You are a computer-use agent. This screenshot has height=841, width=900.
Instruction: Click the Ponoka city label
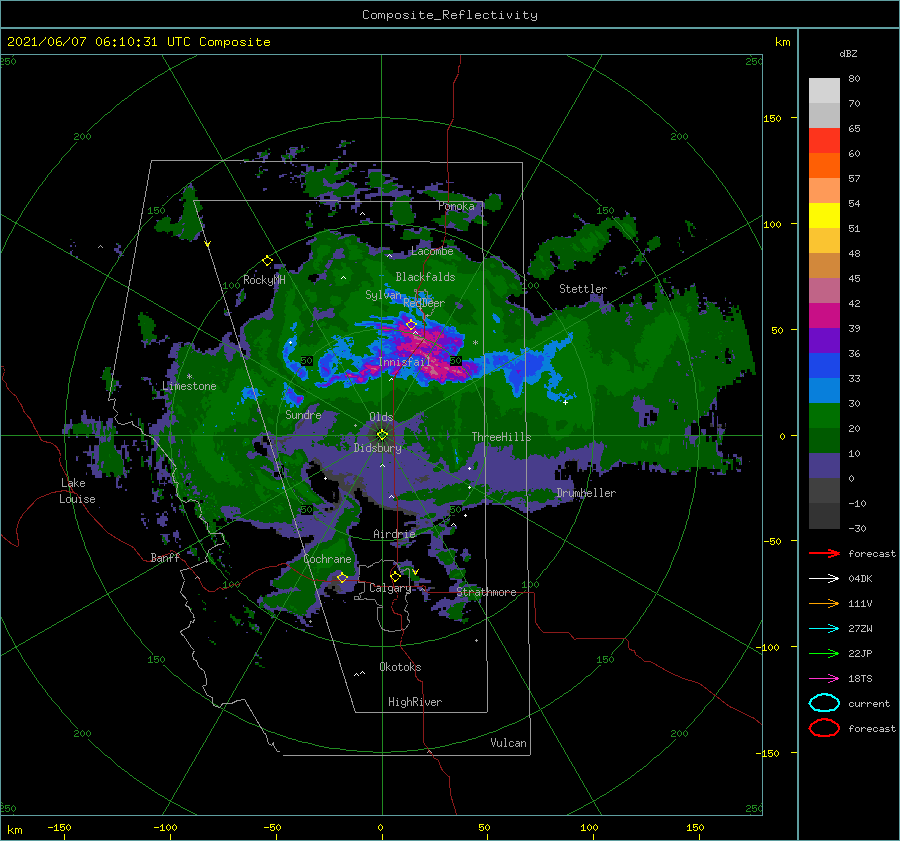pos(456,206)
